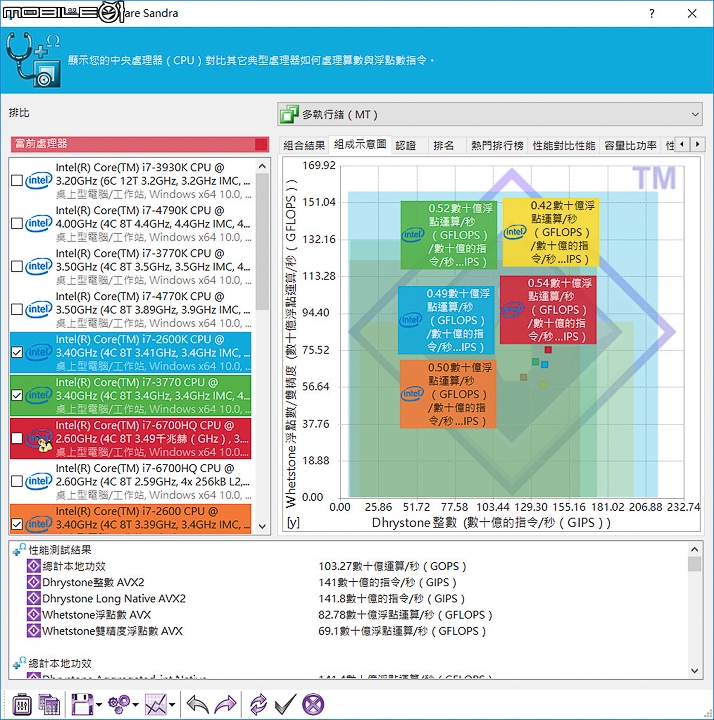The image size is (714, 720).
Task: Switch to 熱門排行榜 tab
Action: pos(497,146)
